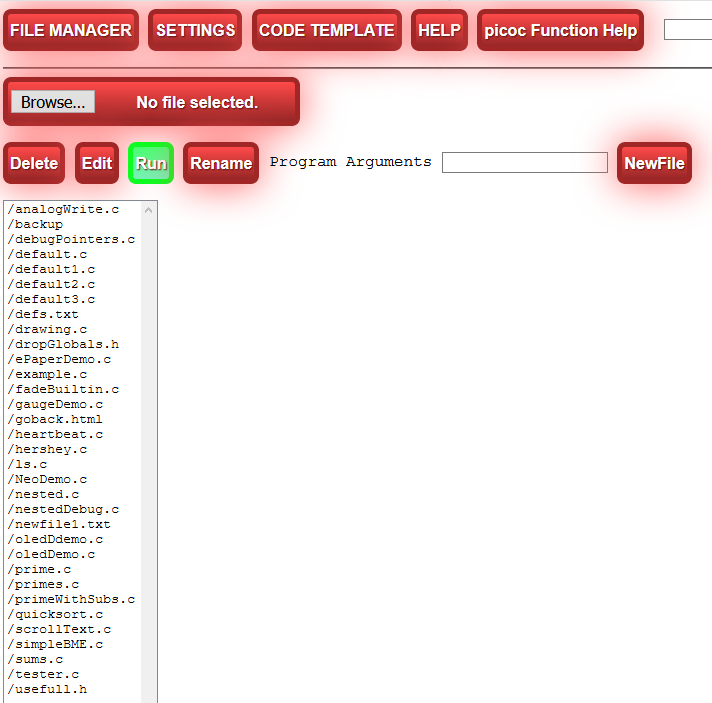Select /prime.c in the file list
Viewport: 712px width, 703px height.
[73, 569]
